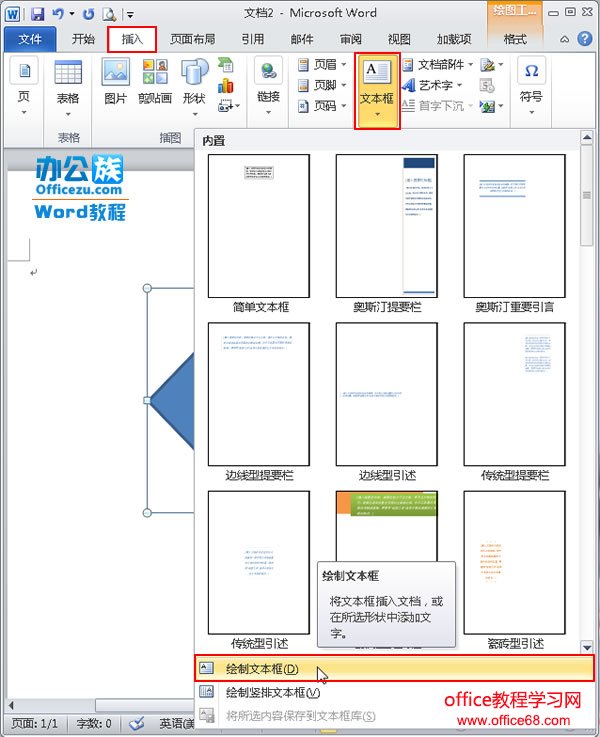Click the Save icon in quick access toolbar
Viewport: 600px width, 737px height.
point(37,14)
